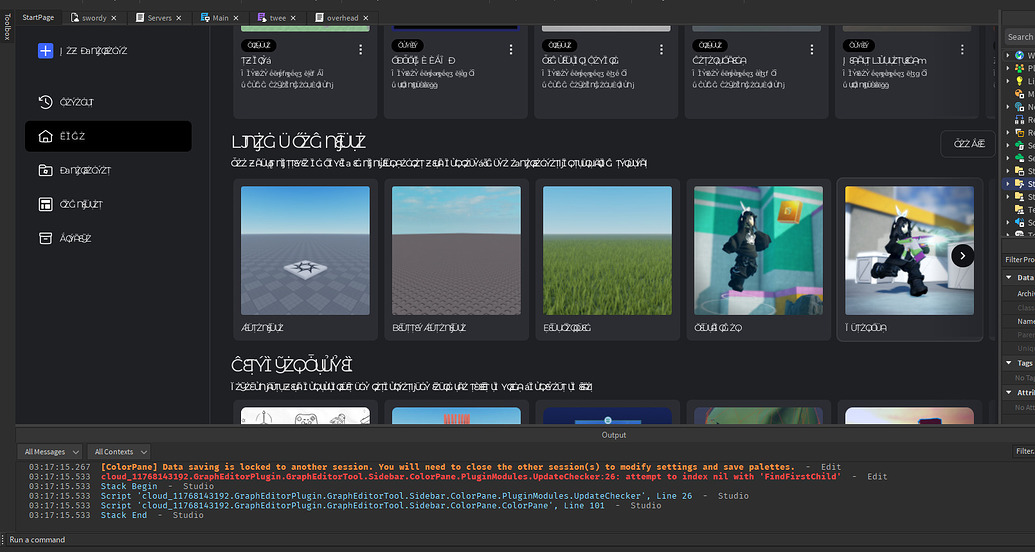Collapse the Attributes section in Properties
The image size is (1035, 552).
click(1009, 393)
